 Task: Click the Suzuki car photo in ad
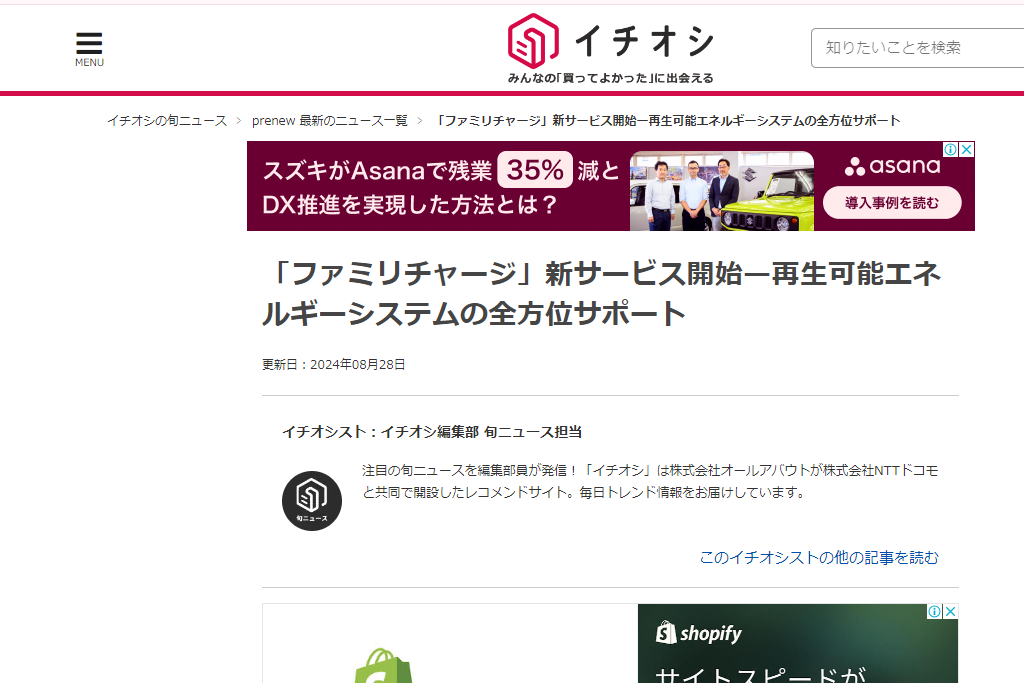(x=722, y=191)
